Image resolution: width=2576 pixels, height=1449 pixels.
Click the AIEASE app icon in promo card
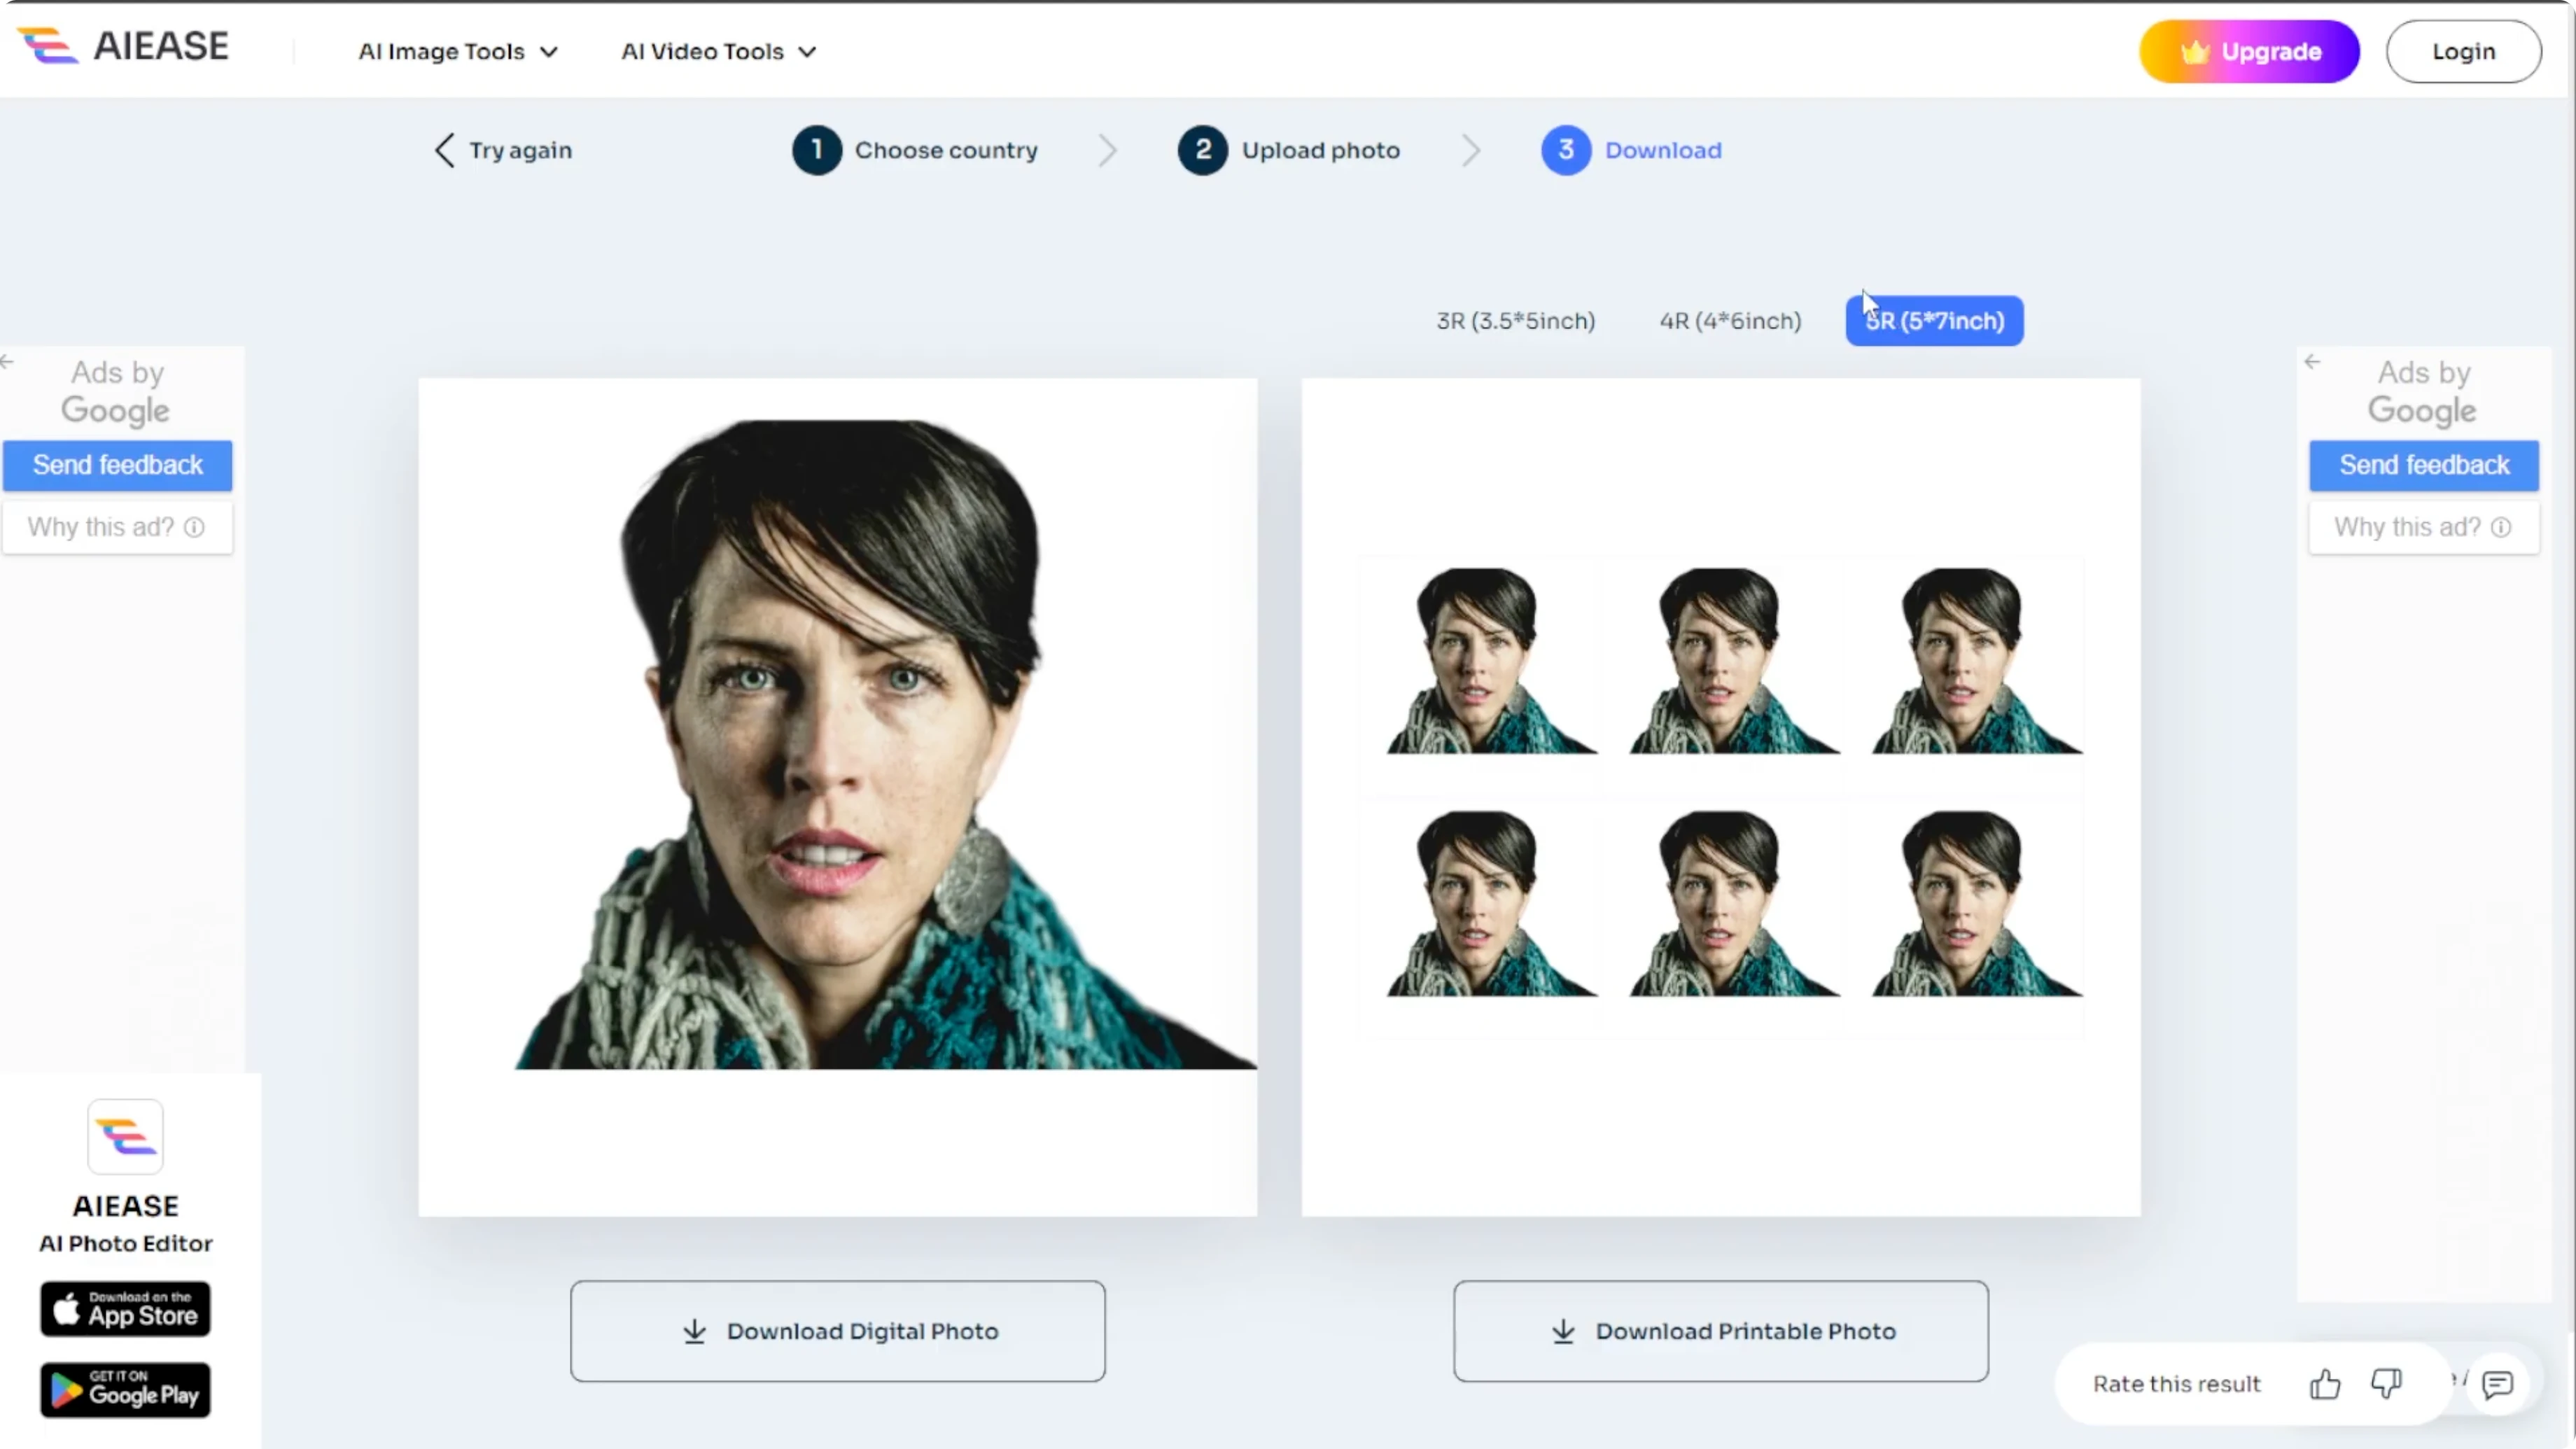(x=125, y=1137)
